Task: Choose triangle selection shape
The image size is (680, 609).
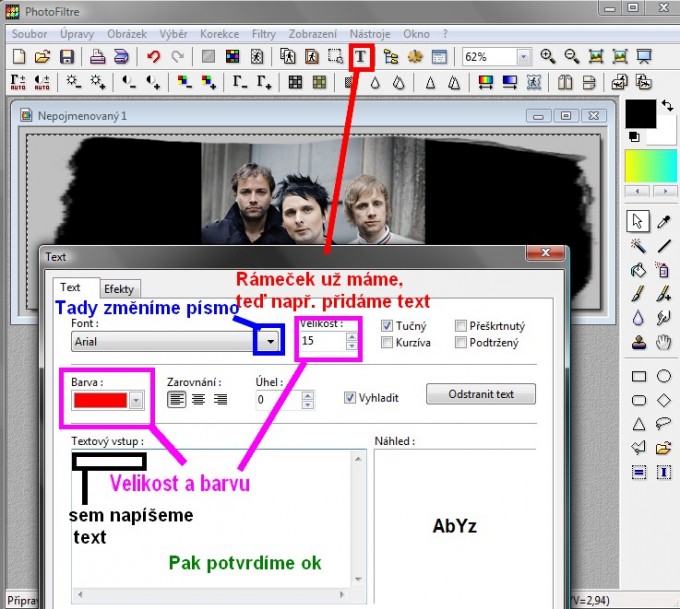Action: point(639,424)
